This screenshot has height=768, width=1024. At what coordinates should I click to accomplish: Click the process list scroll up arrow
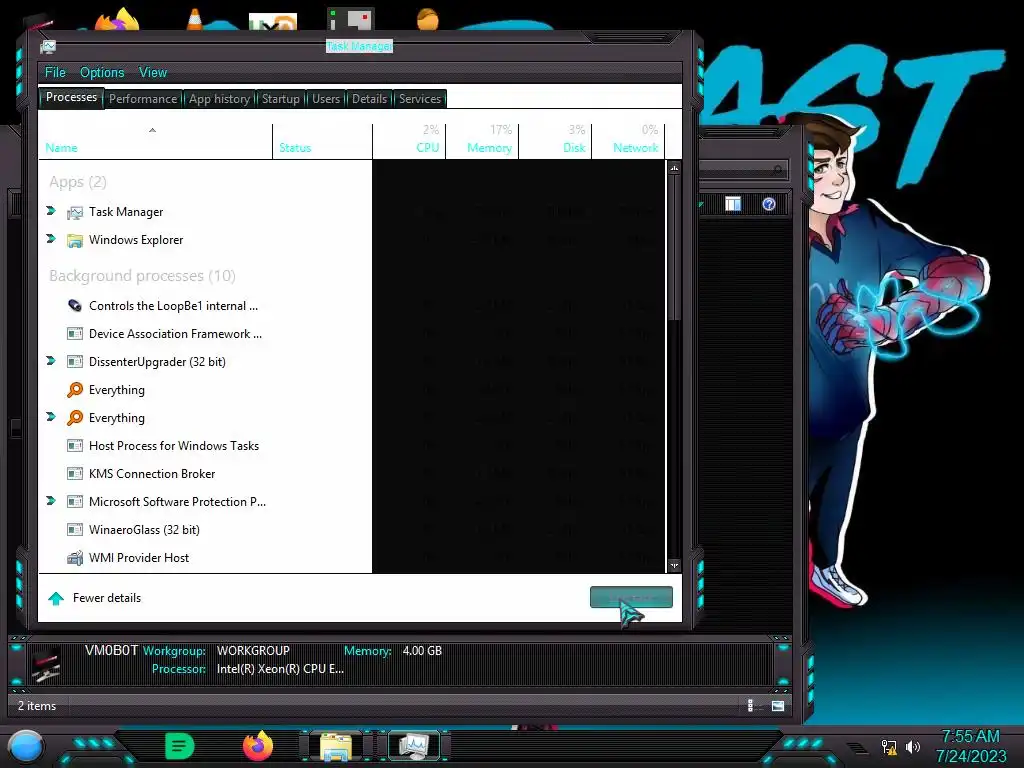point(674,168)
